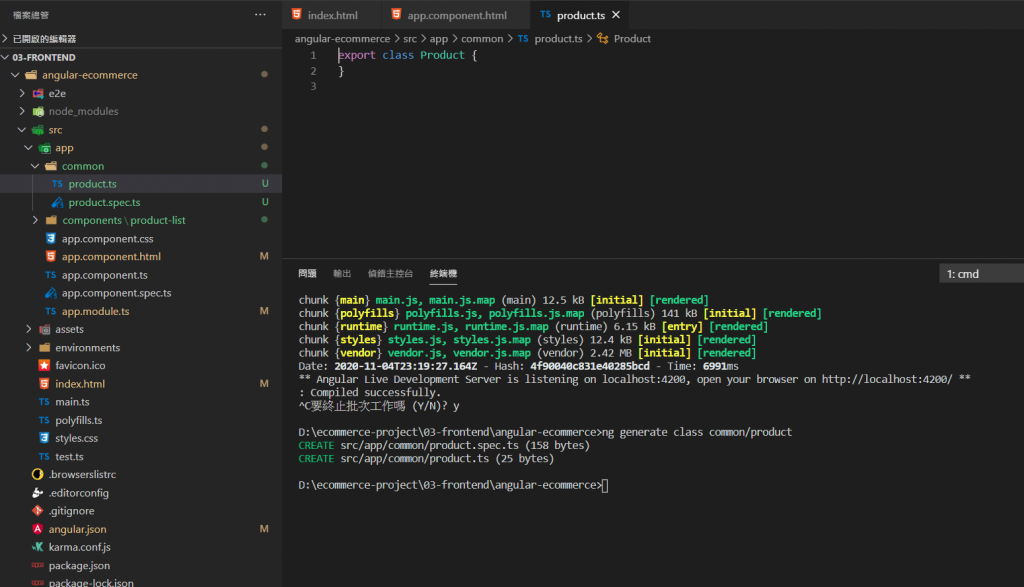Click the angular.json Angular icon
The height and width of the screenshot is (587, 1024).
pos(38,529)
